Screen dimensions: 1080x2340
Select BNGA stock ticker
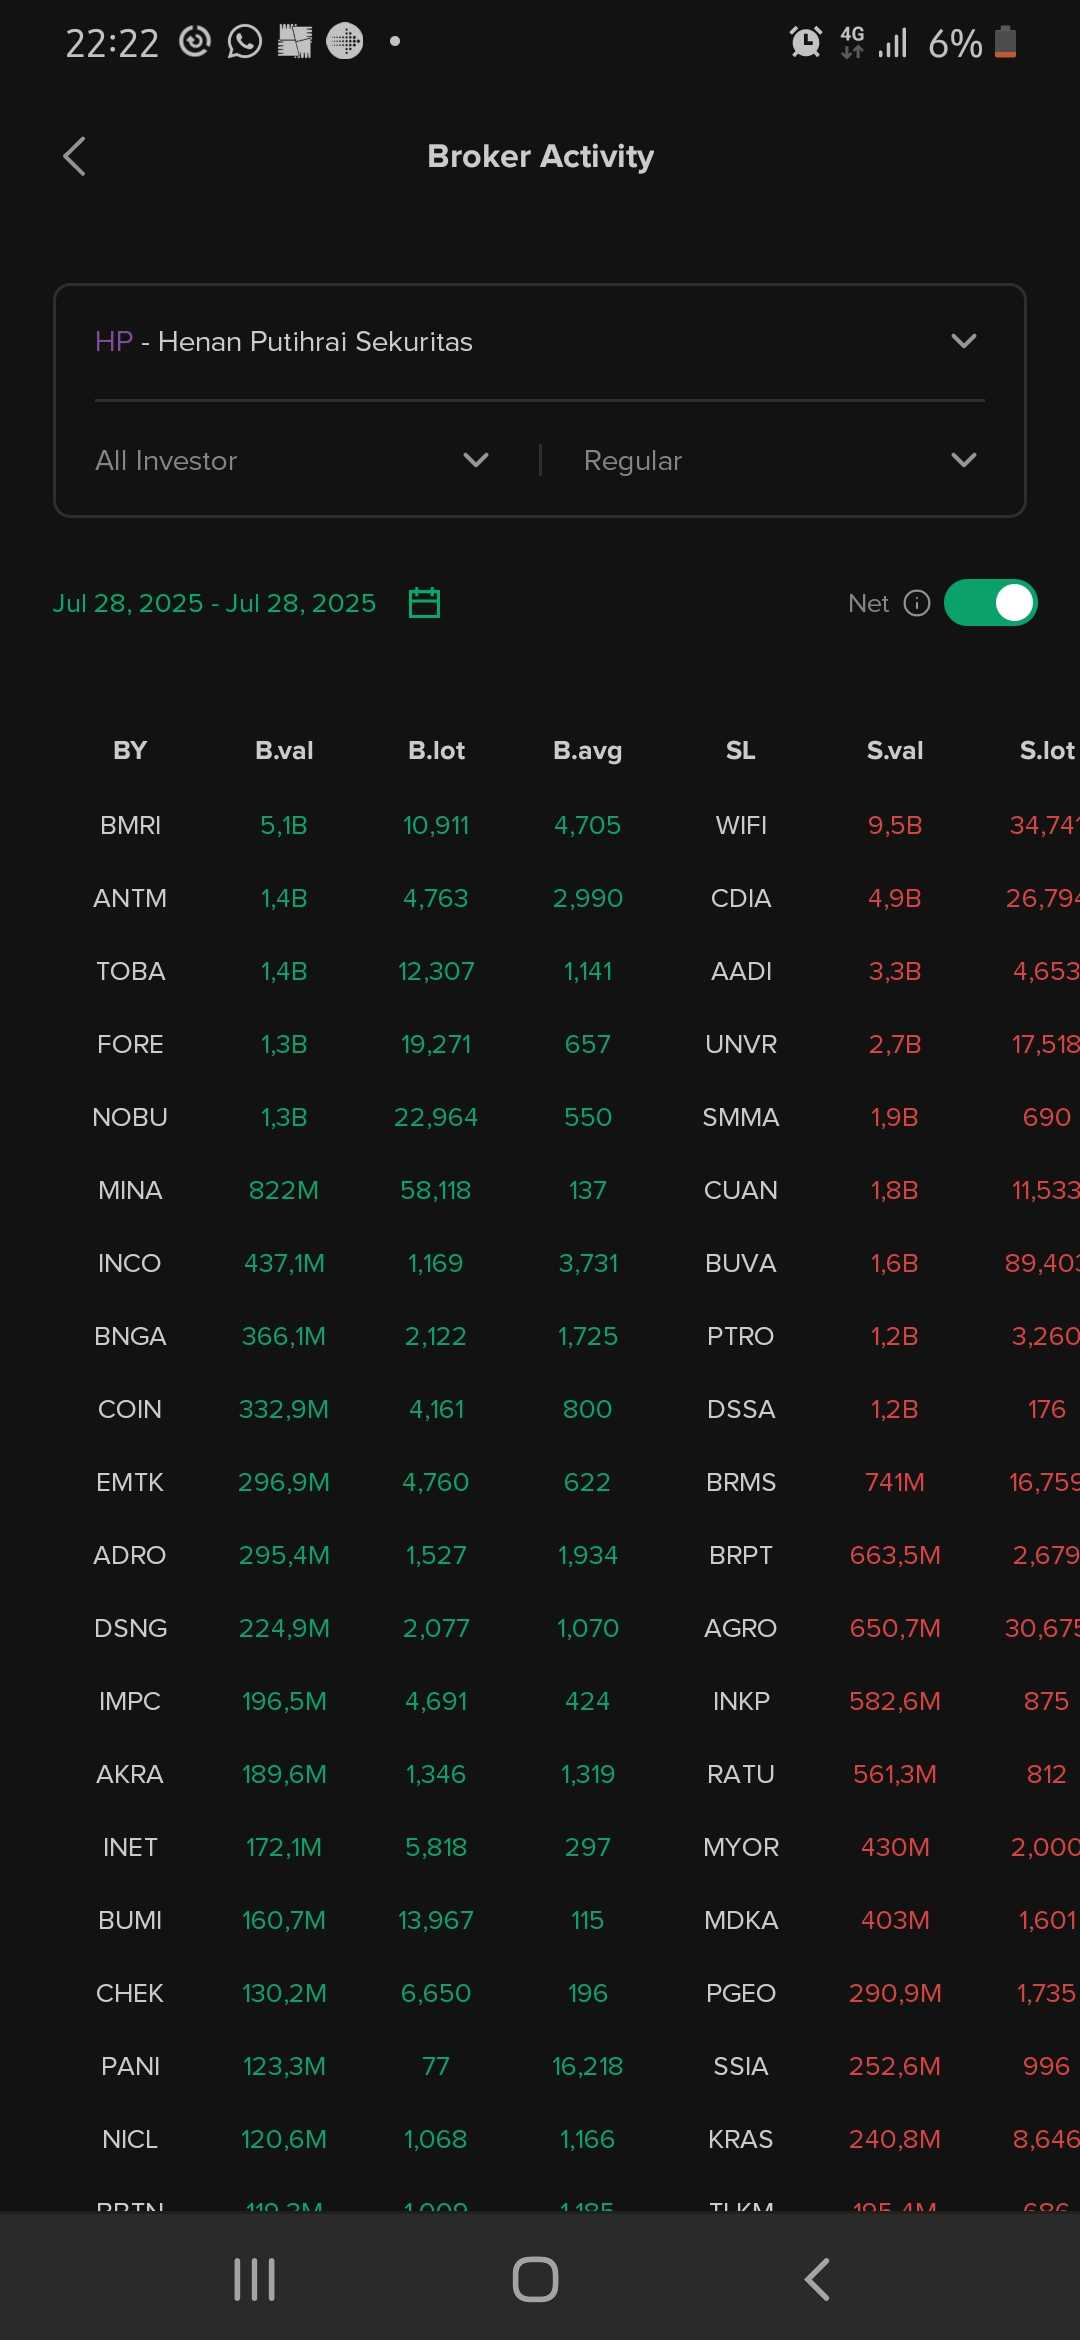coord(130,1336)
